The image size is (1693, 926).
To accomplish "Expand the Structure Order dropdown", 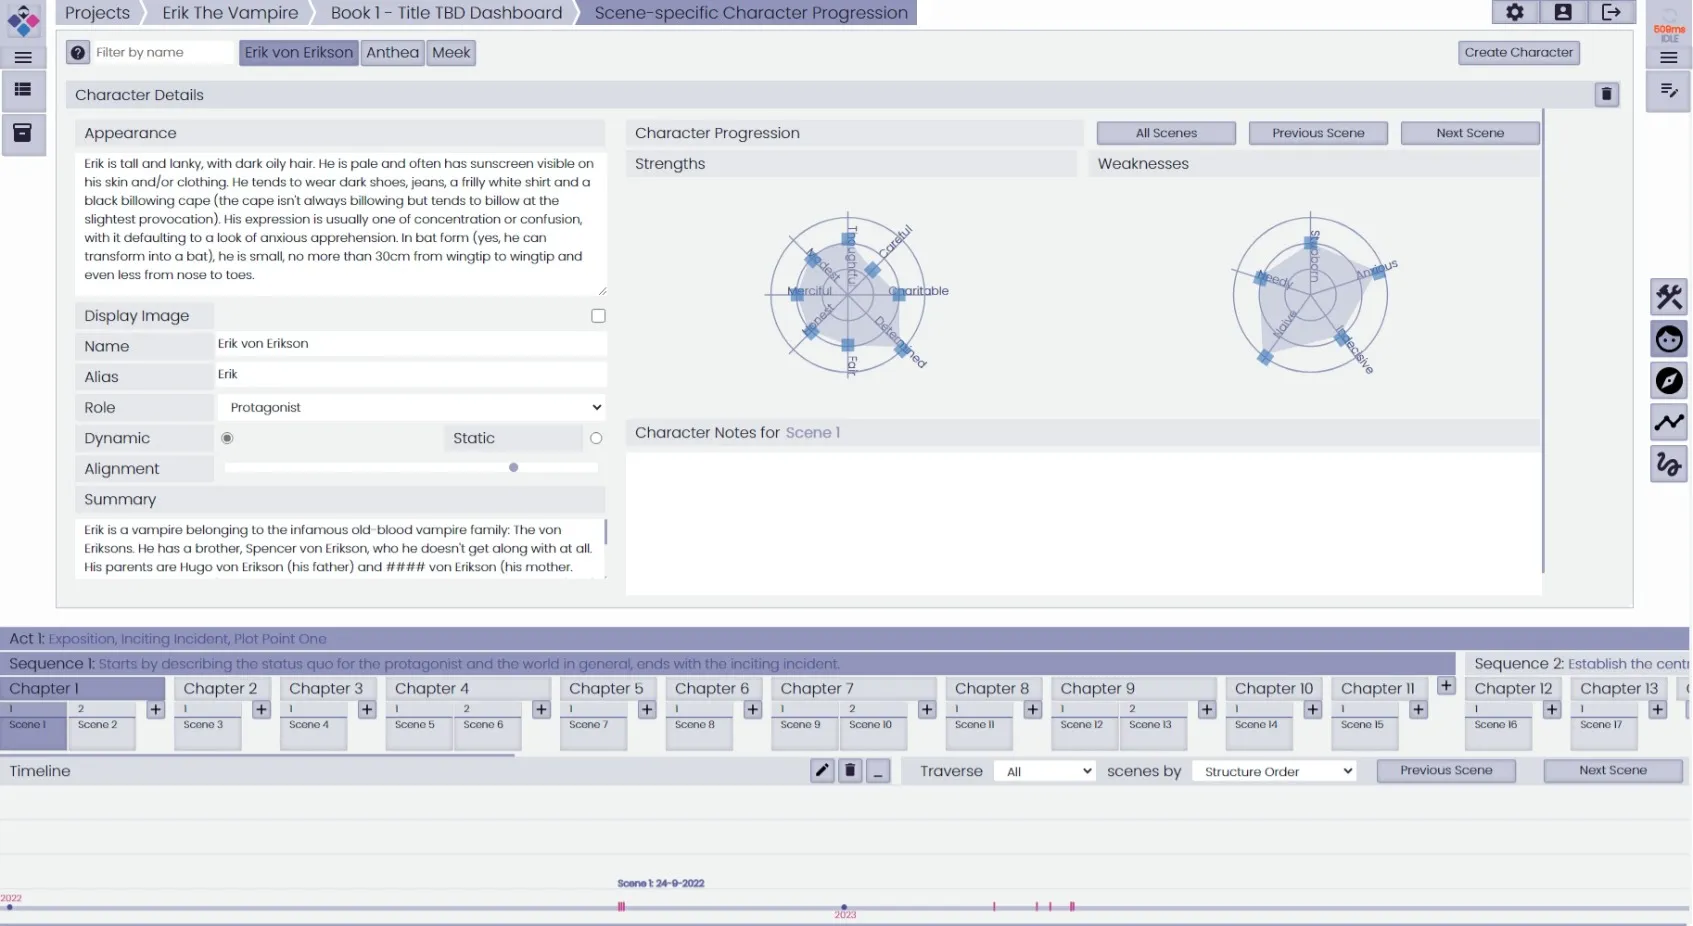I will tap(1274, 771).
